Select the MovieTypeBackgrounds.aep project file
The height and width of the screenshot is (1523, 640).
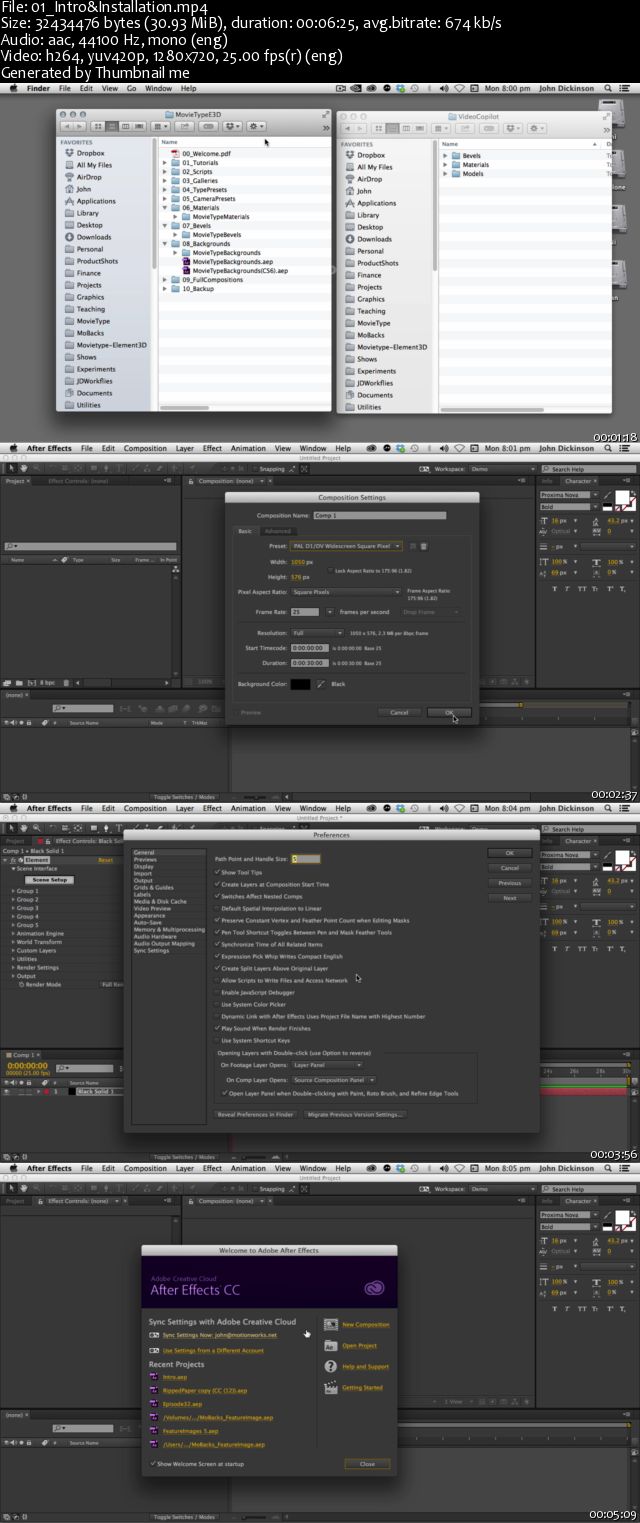tap(226, 261)
